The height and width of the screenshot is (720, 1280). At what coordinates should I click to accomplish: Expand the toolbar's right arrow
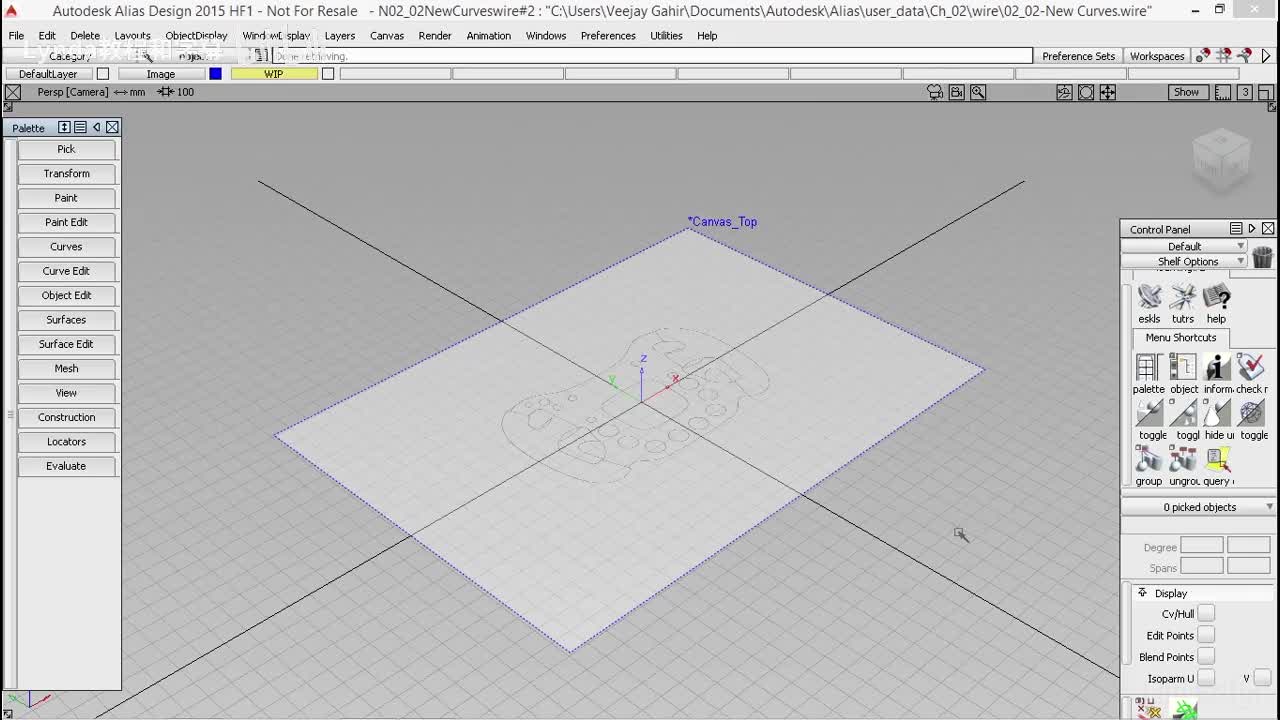[1266, 56]
